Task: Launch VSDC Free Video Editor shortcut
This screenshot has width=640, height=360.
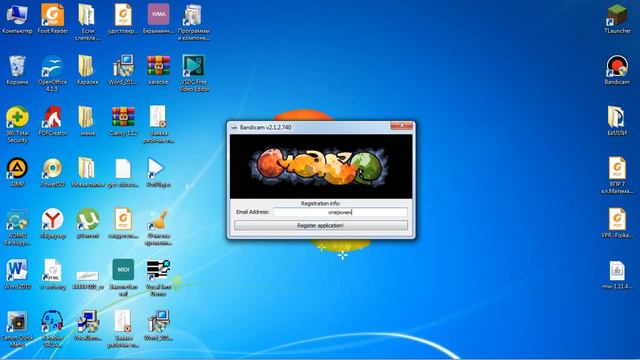Action: tap(194, 73)
